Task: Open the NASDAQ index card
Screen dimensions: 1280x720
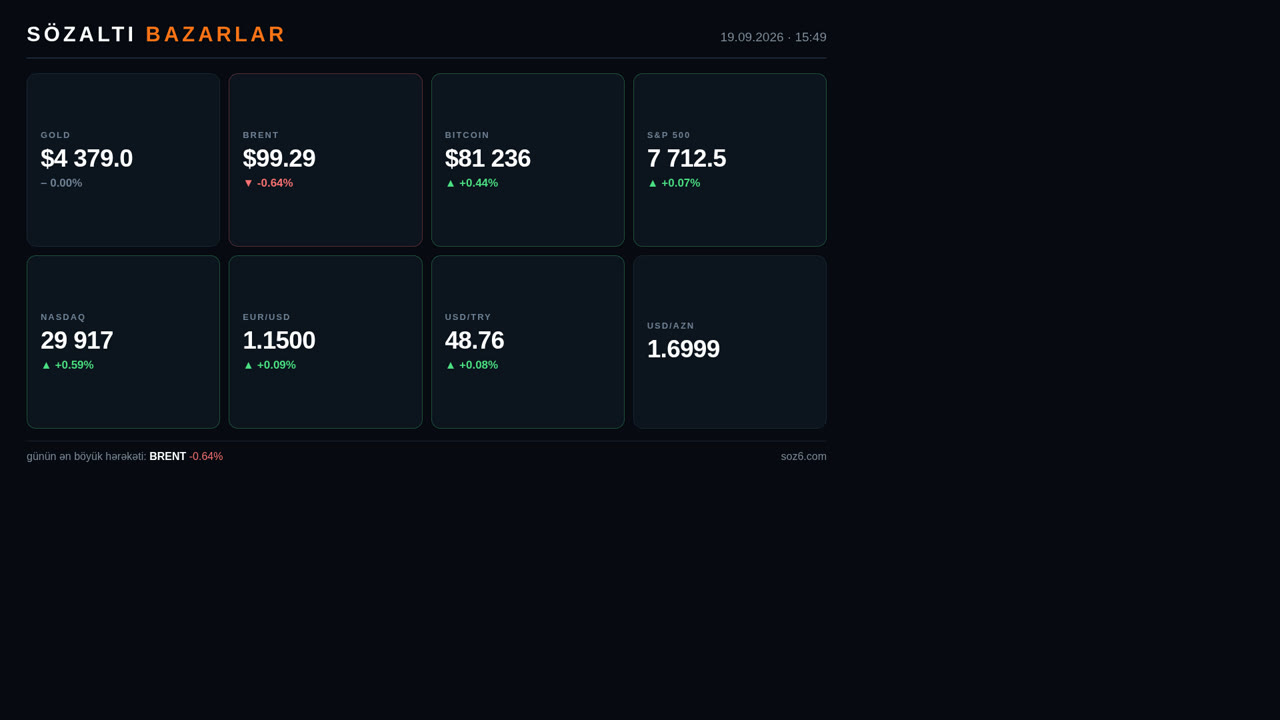Action: click(x=123, y=342)
